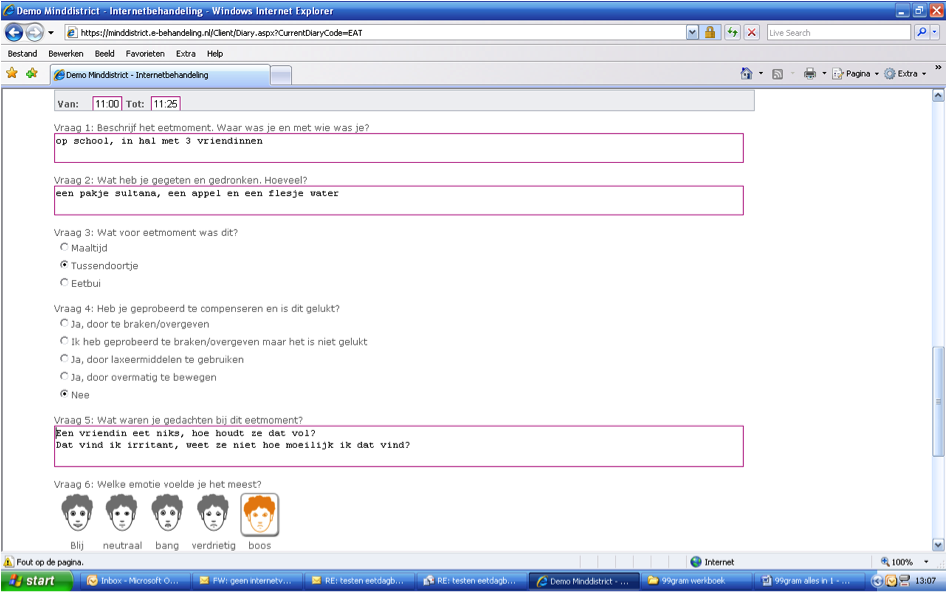Open the address bar history dropdown
The height and width of the screenshot is (593, 947).
pos(692,32)
